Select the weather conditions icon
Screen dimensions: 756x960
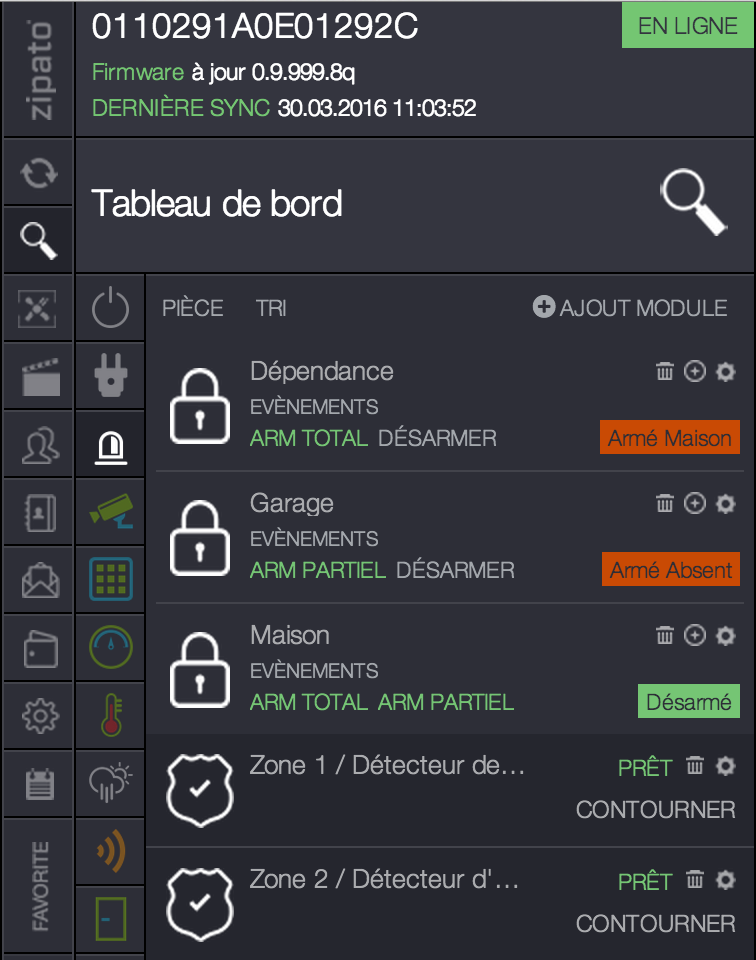[x=109, y=783]
